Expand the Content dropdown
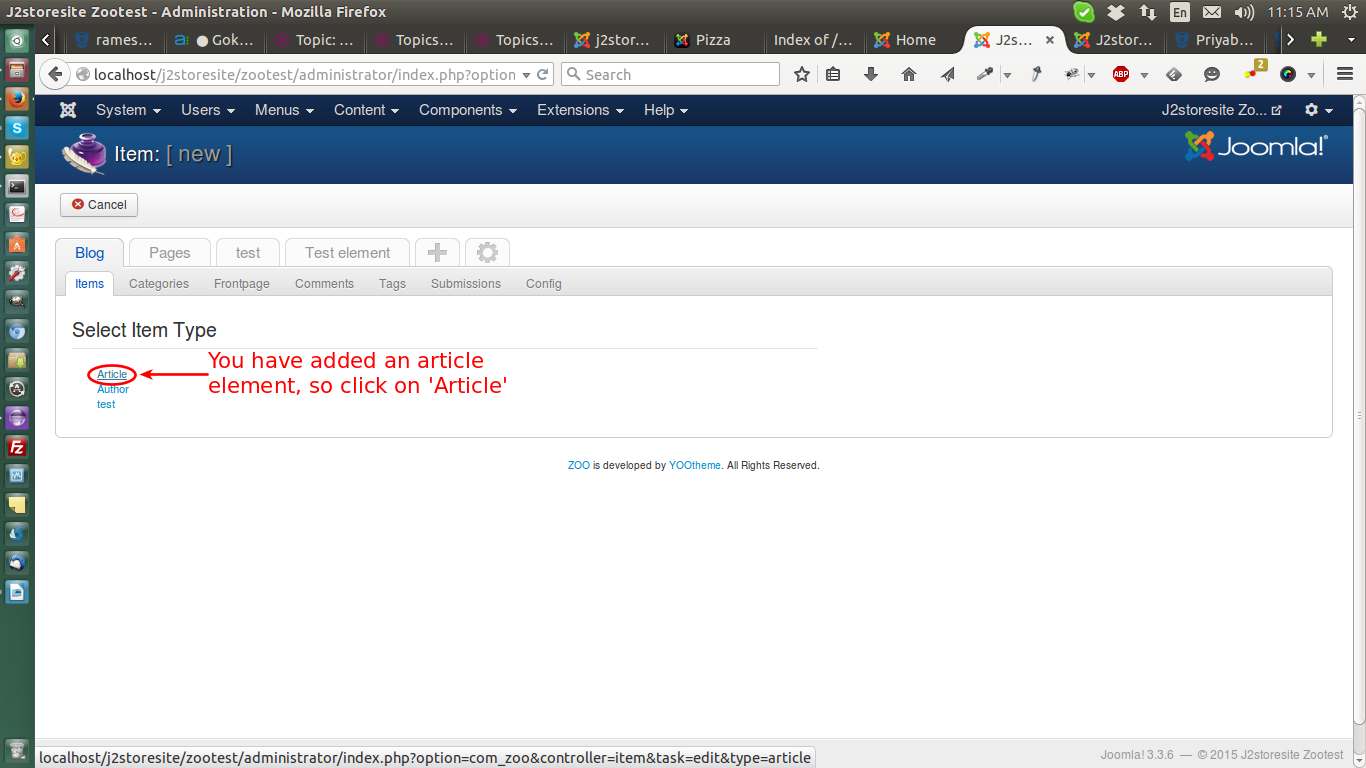Image resolution: width=1366 pixels, height=768 pixels. click(366, 110)
